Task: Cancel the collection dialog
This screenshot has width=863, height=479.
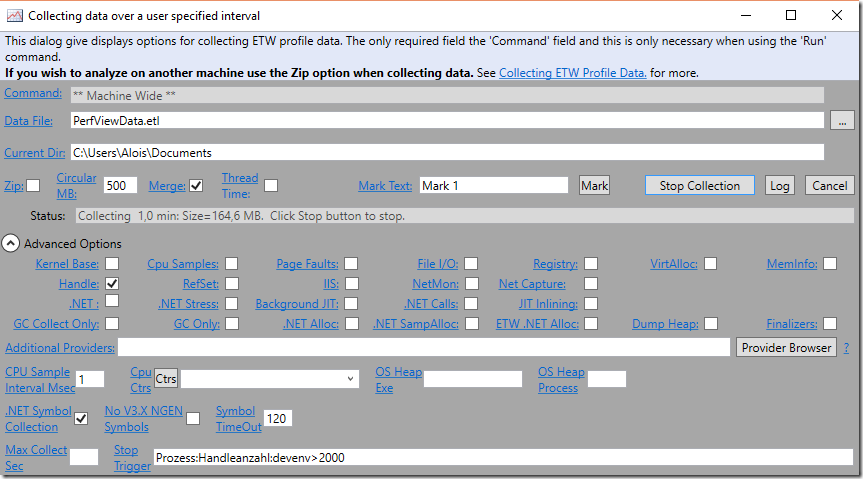Action: [x=829, y=186]
